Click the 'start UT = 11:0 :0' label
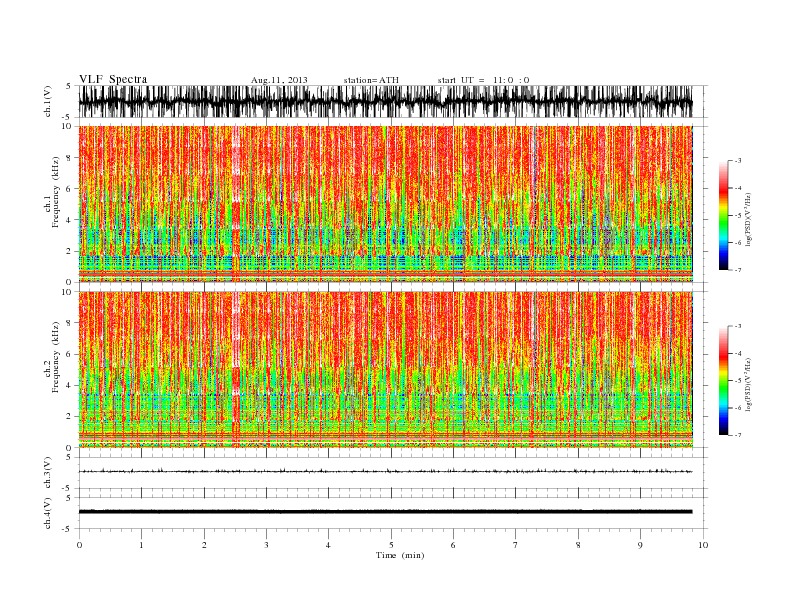The image size is (792, 612). [x=483, y=80]
